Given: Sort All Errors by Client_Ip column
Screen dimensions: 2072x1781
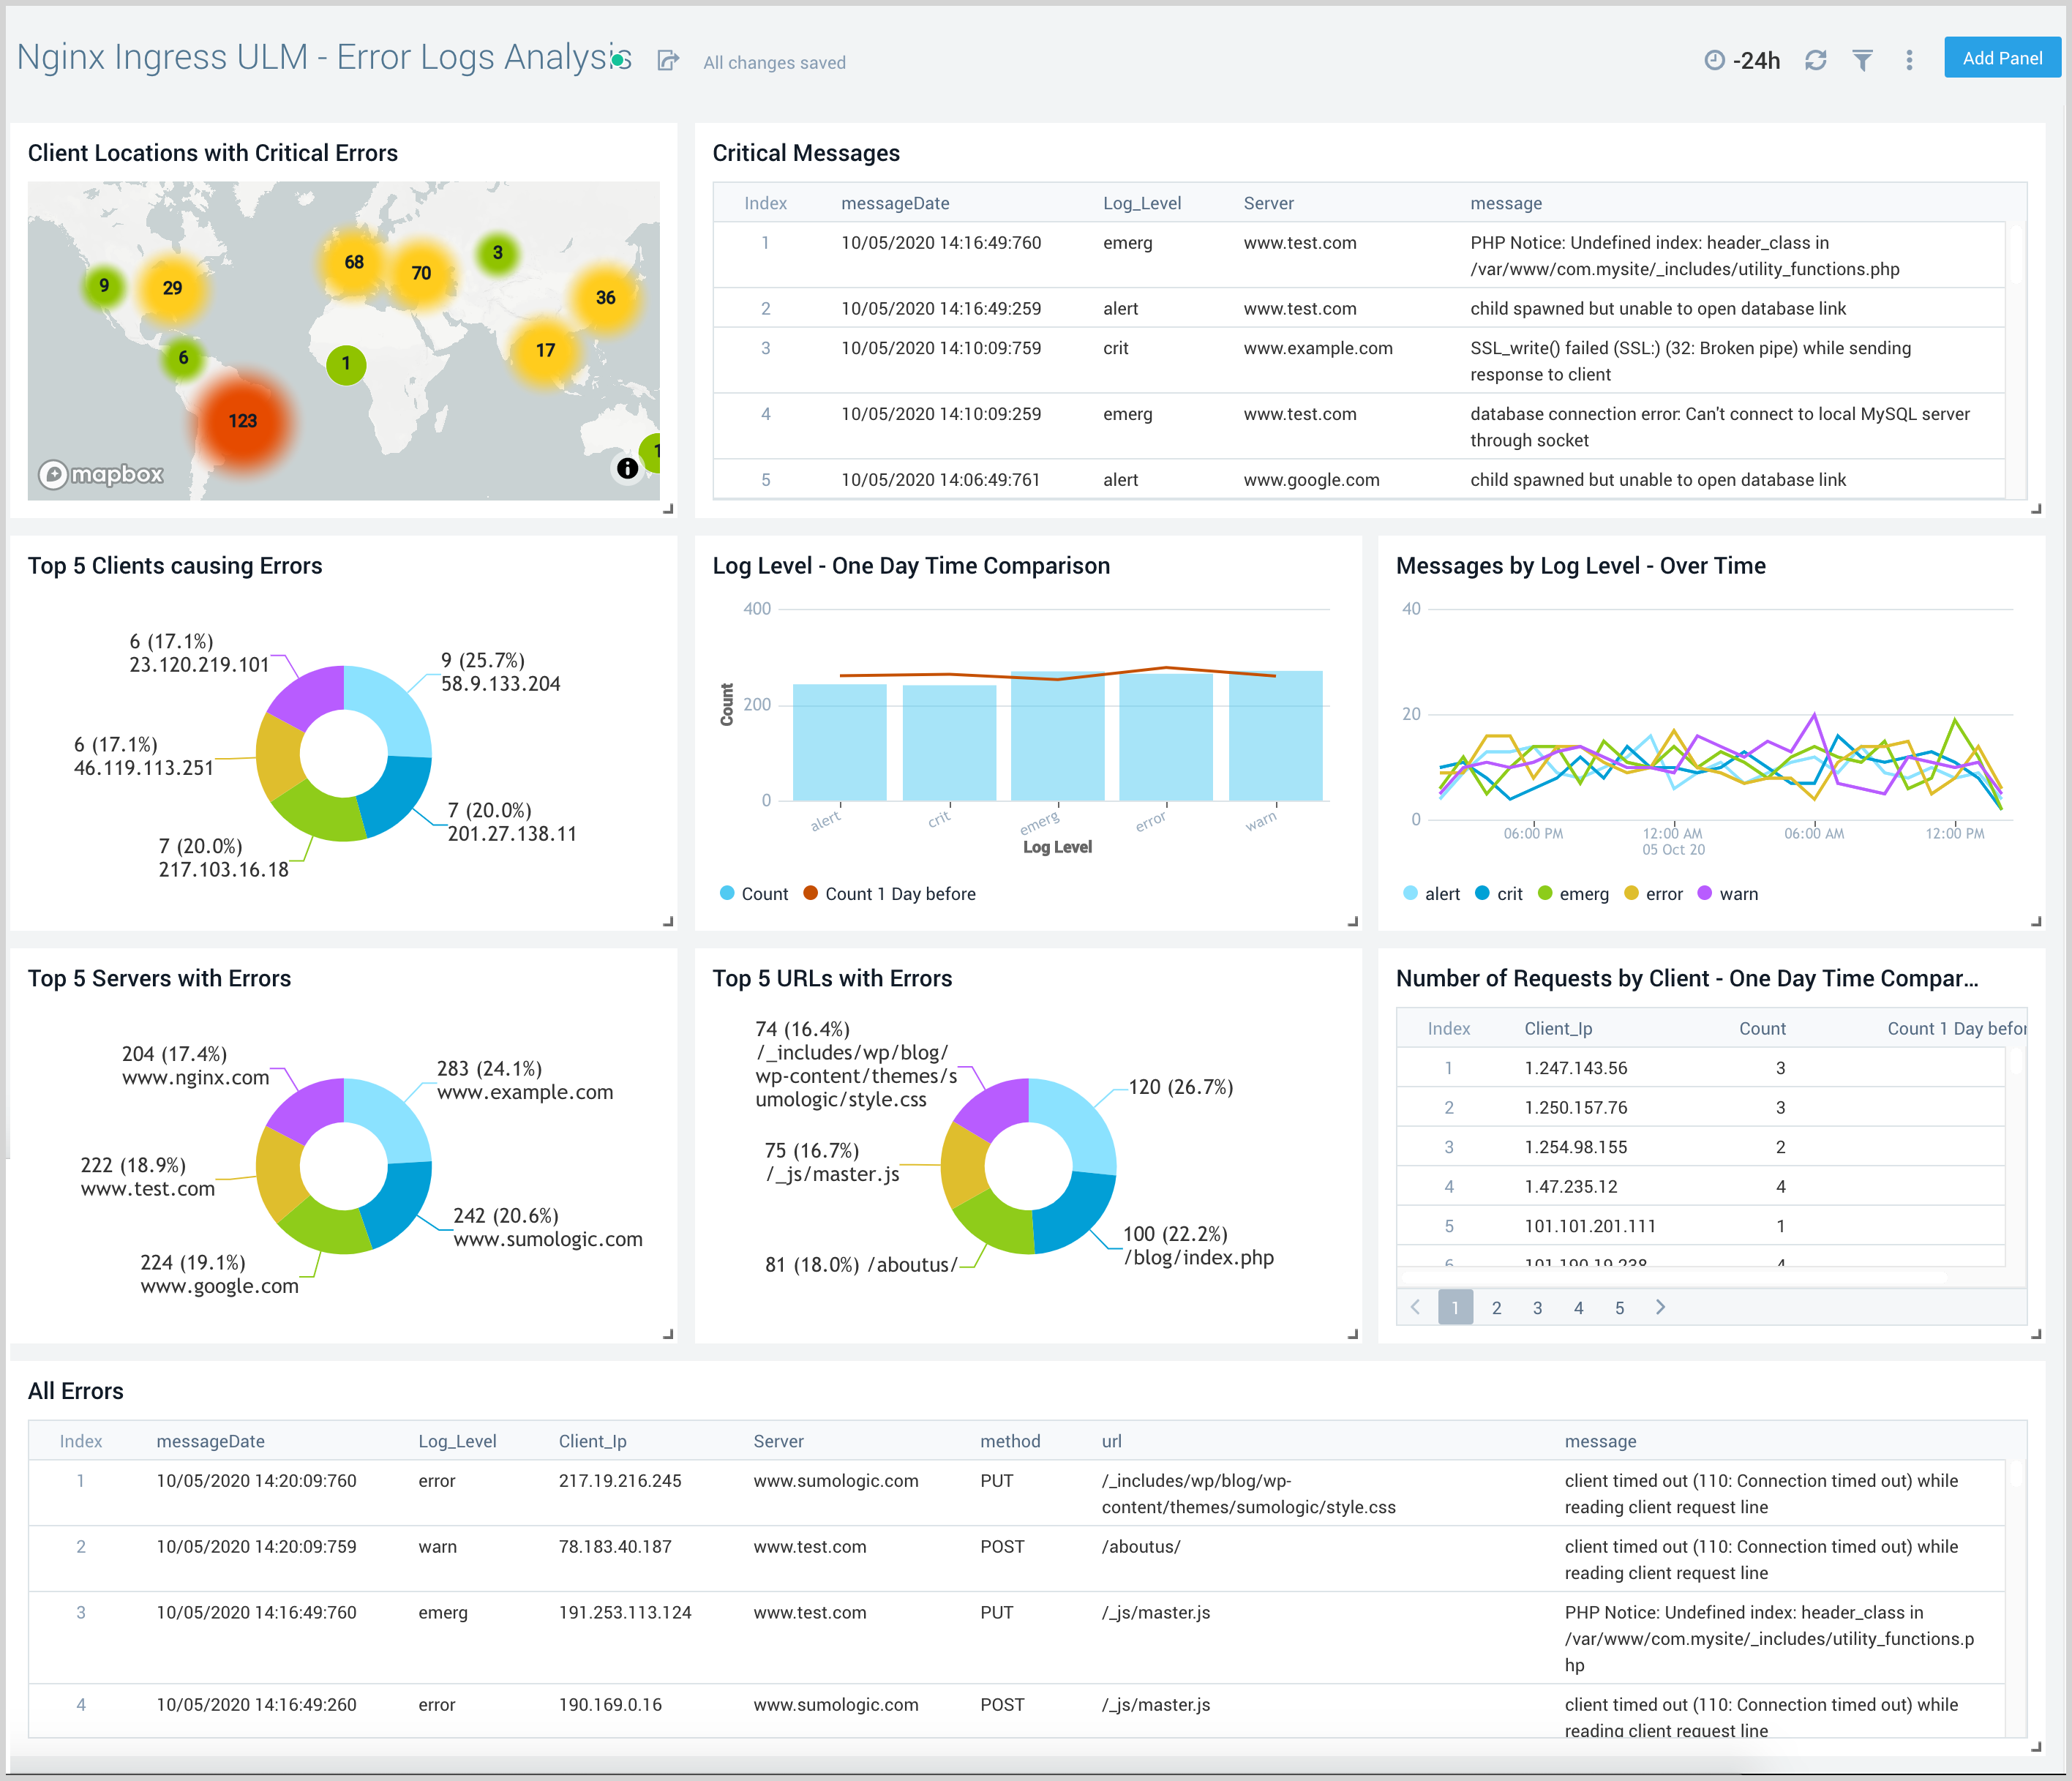Looking at the screenshot, I should click(x=593, y=1441).
